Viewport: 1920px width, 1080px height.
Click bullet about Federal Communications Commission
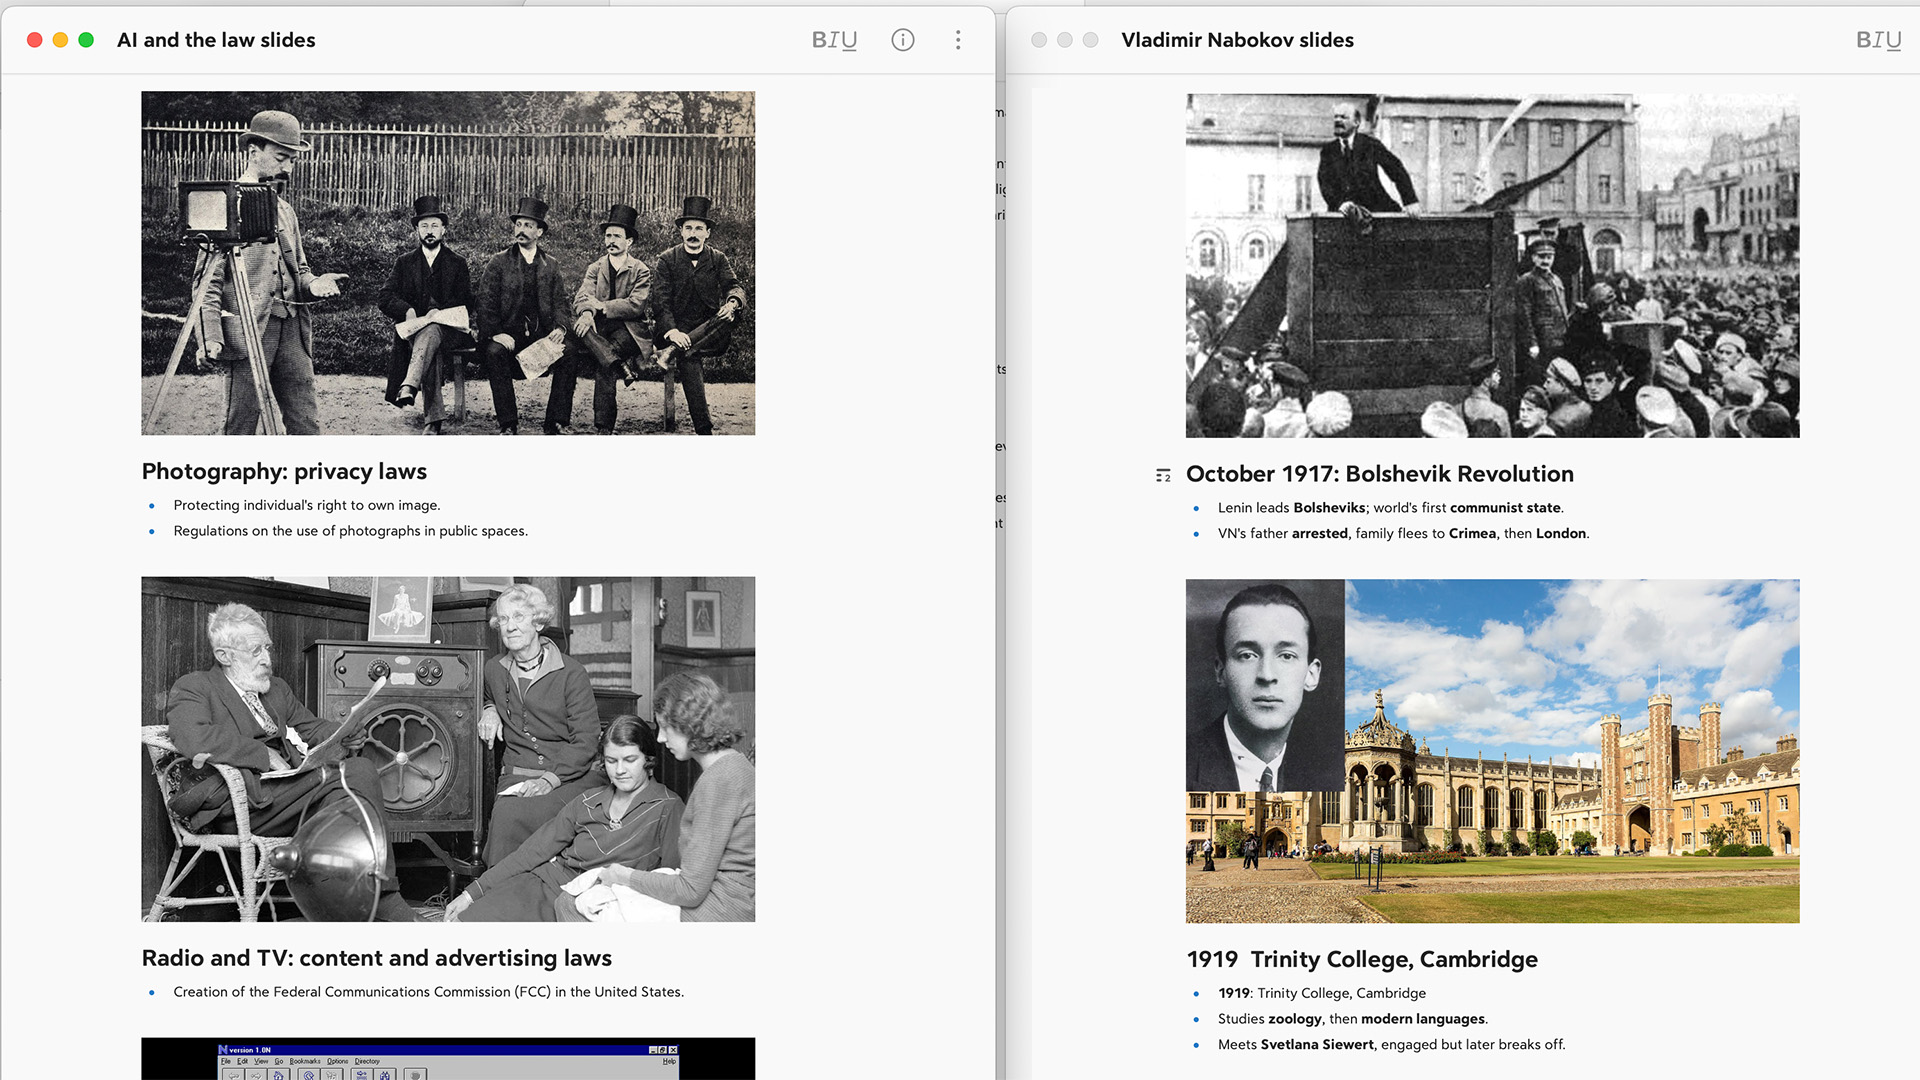click(428, 992)
